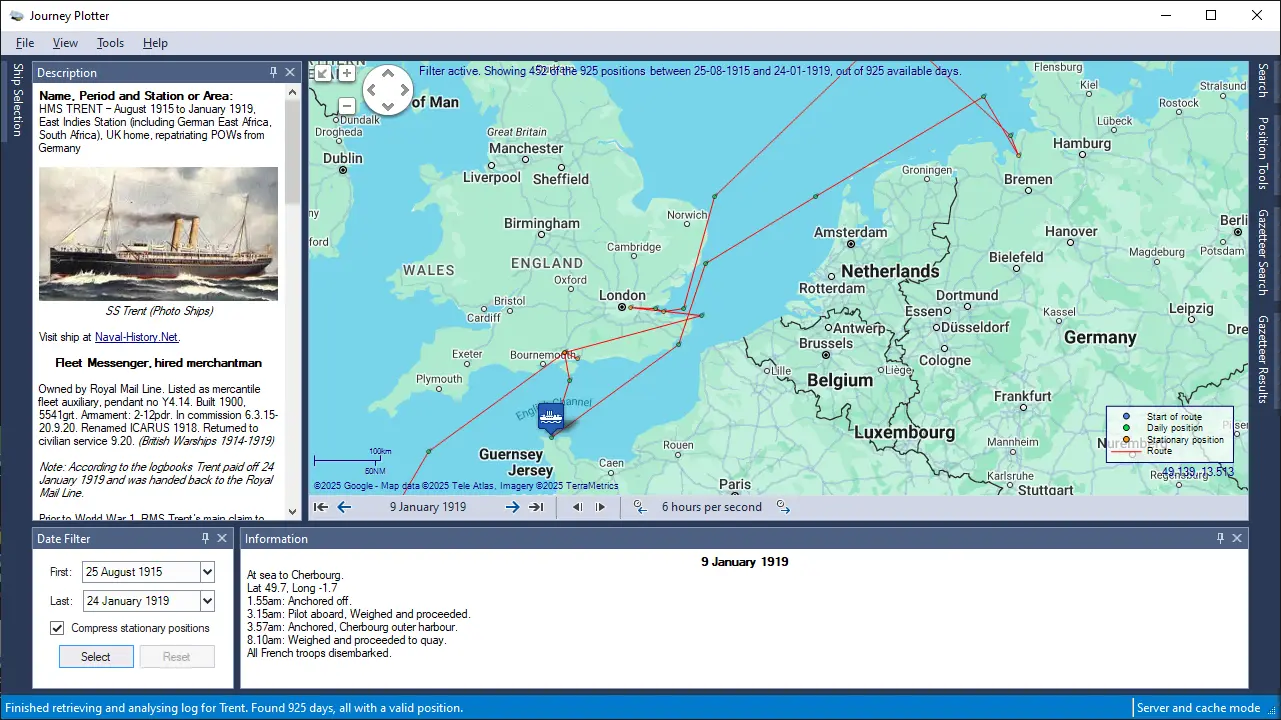This screenshot has width=1281, height=720.
Task: Open the First date dropdown
Action: coord(207,572)
